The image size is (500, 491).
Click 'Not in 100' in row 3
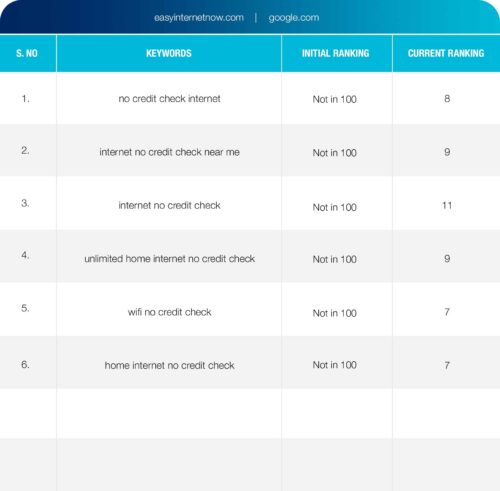coord(335,207)
